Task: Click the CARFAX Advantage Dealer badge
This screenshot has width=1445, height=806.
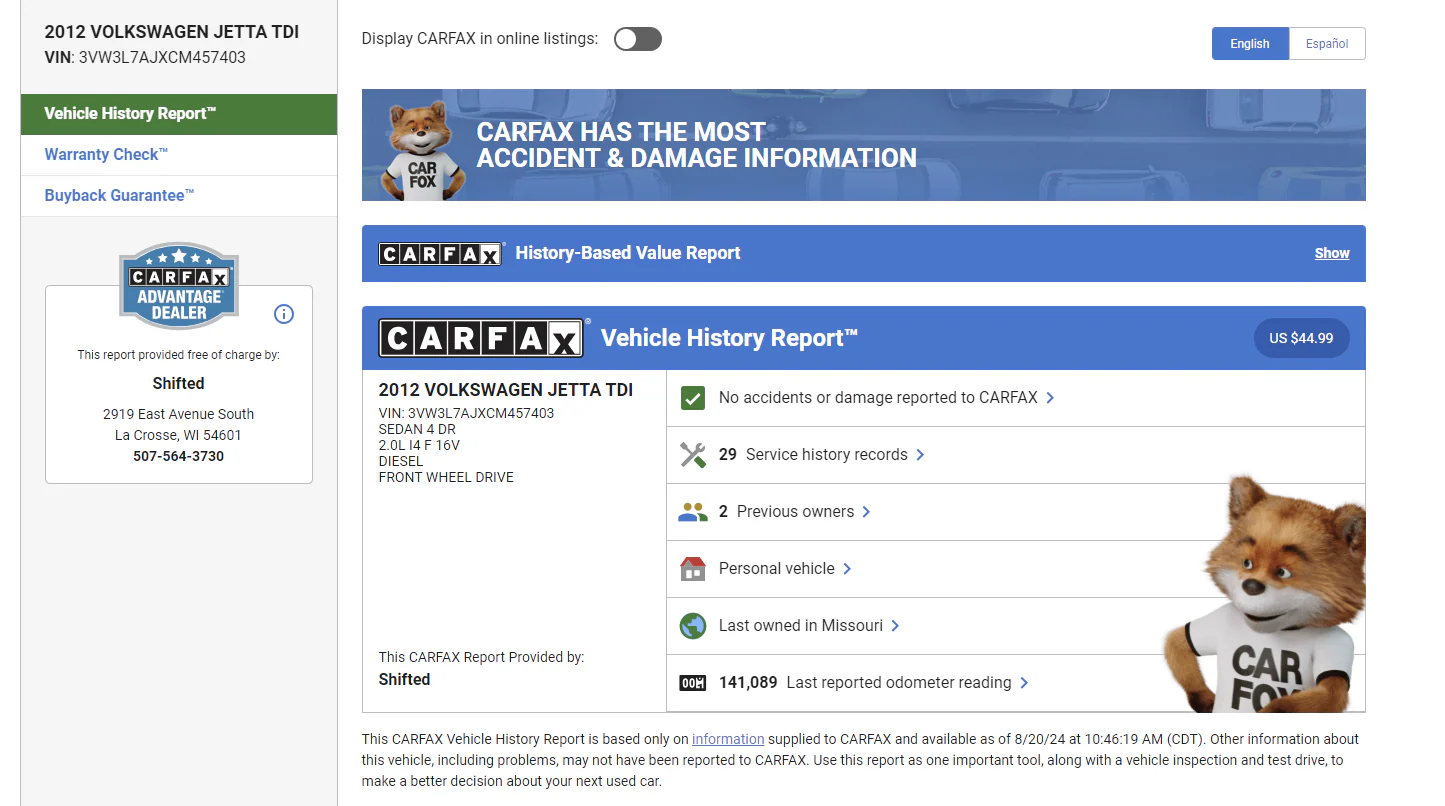Action: coord(179,285)
